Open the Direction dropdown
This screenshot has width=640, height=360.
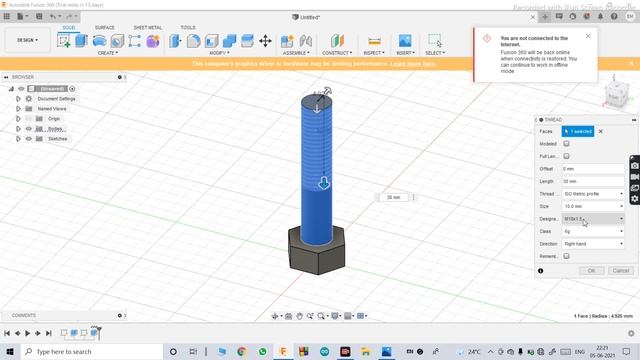pos(593,244)
